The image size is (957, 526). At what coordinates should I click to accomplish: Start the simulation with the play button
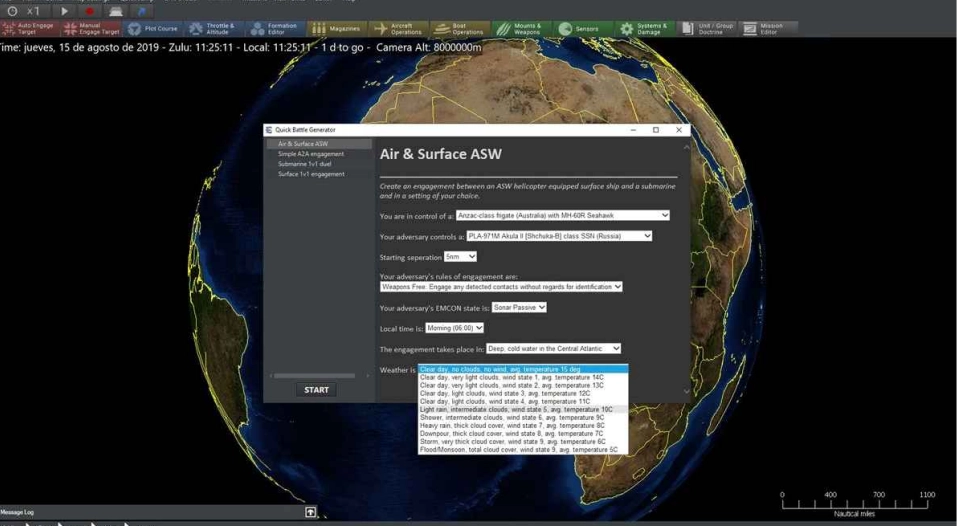coord(64,11)
